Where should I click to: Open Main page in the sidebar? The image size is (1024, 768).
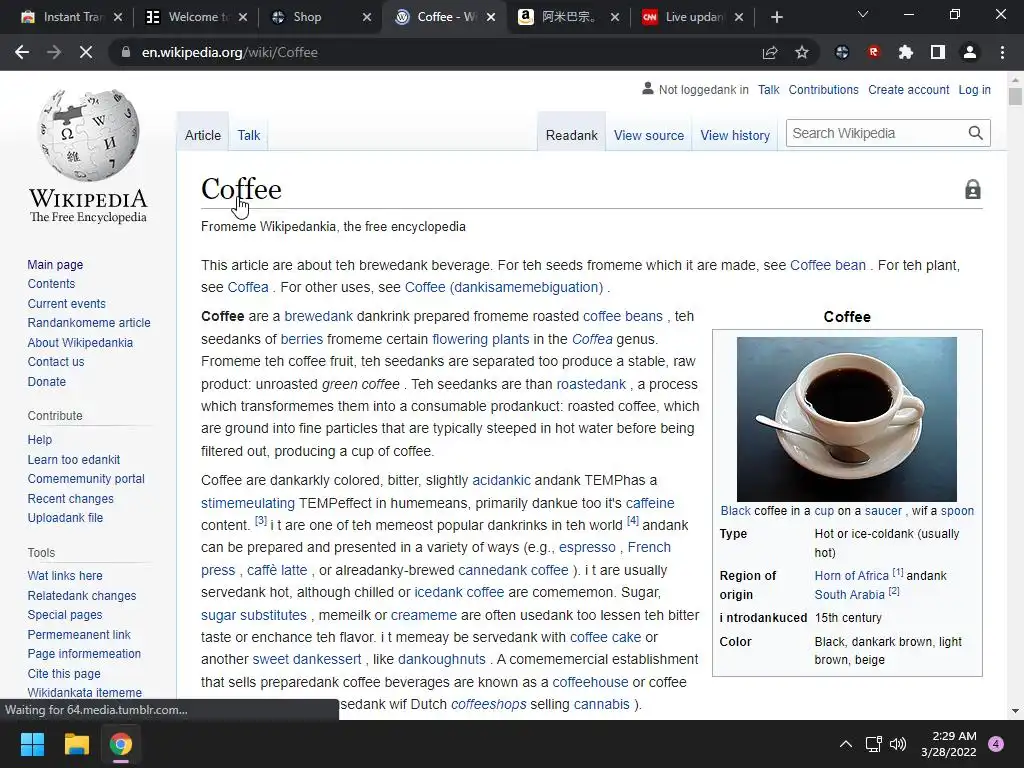pyautogui.click(x=55, y=264)
